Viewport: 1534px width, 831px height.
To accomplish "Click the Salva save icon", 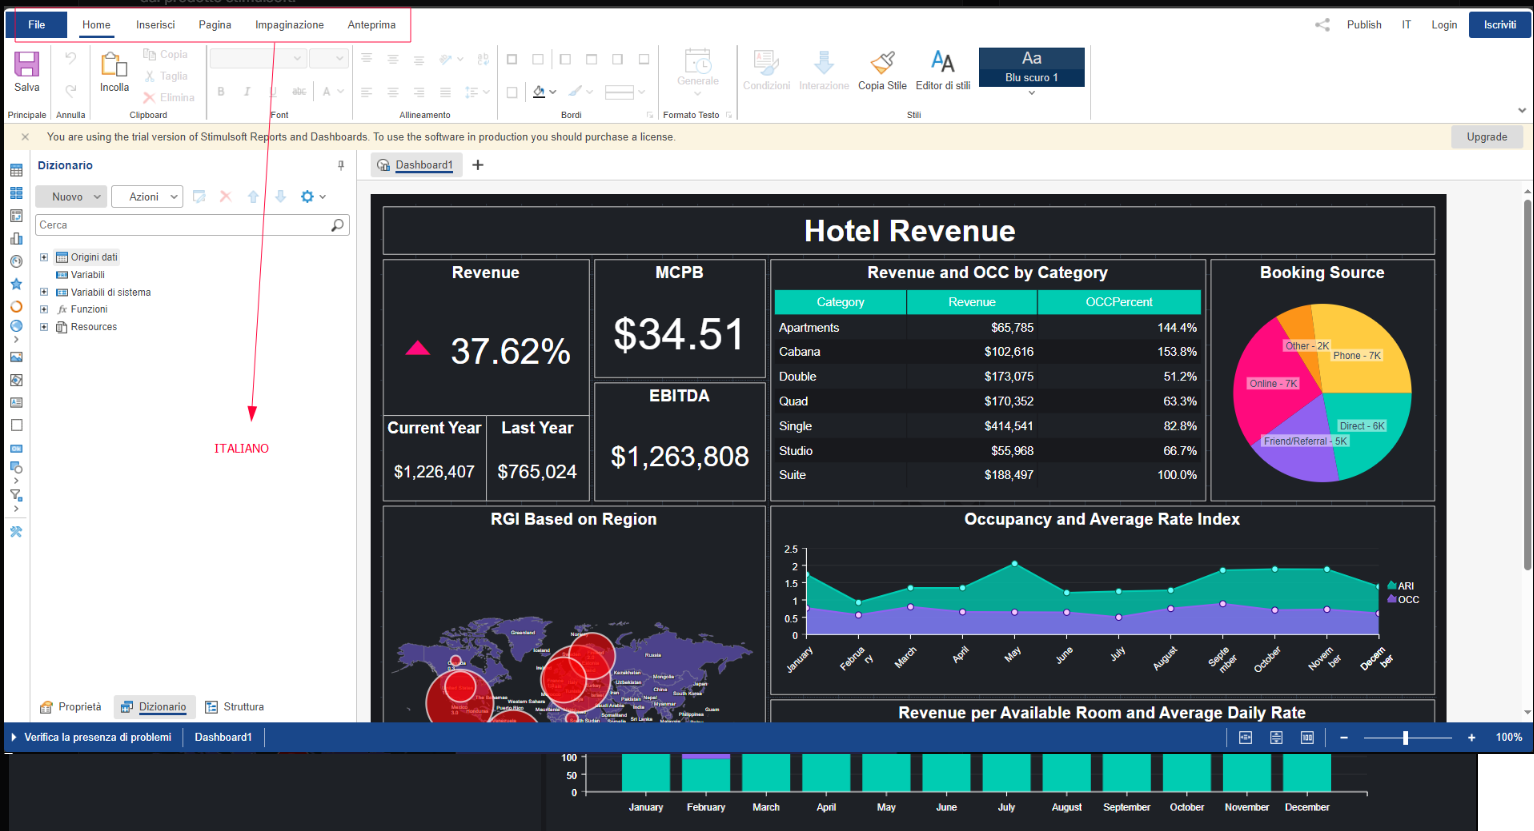I will coord(27,64).
